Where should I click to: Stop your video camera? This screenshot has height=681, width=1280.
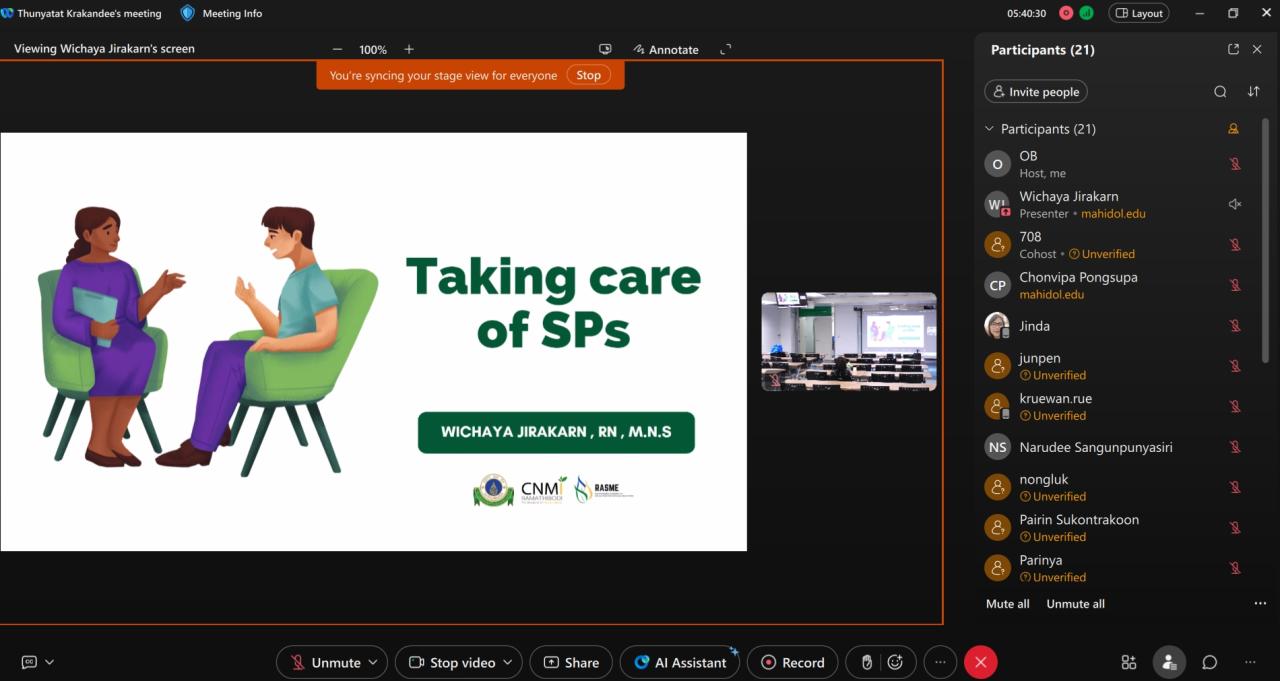click(x=452, y=662)
